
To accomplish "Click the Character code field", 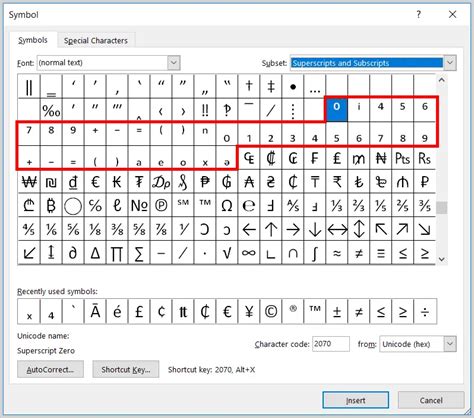I will pyautogui.click(x=331, y=344).
